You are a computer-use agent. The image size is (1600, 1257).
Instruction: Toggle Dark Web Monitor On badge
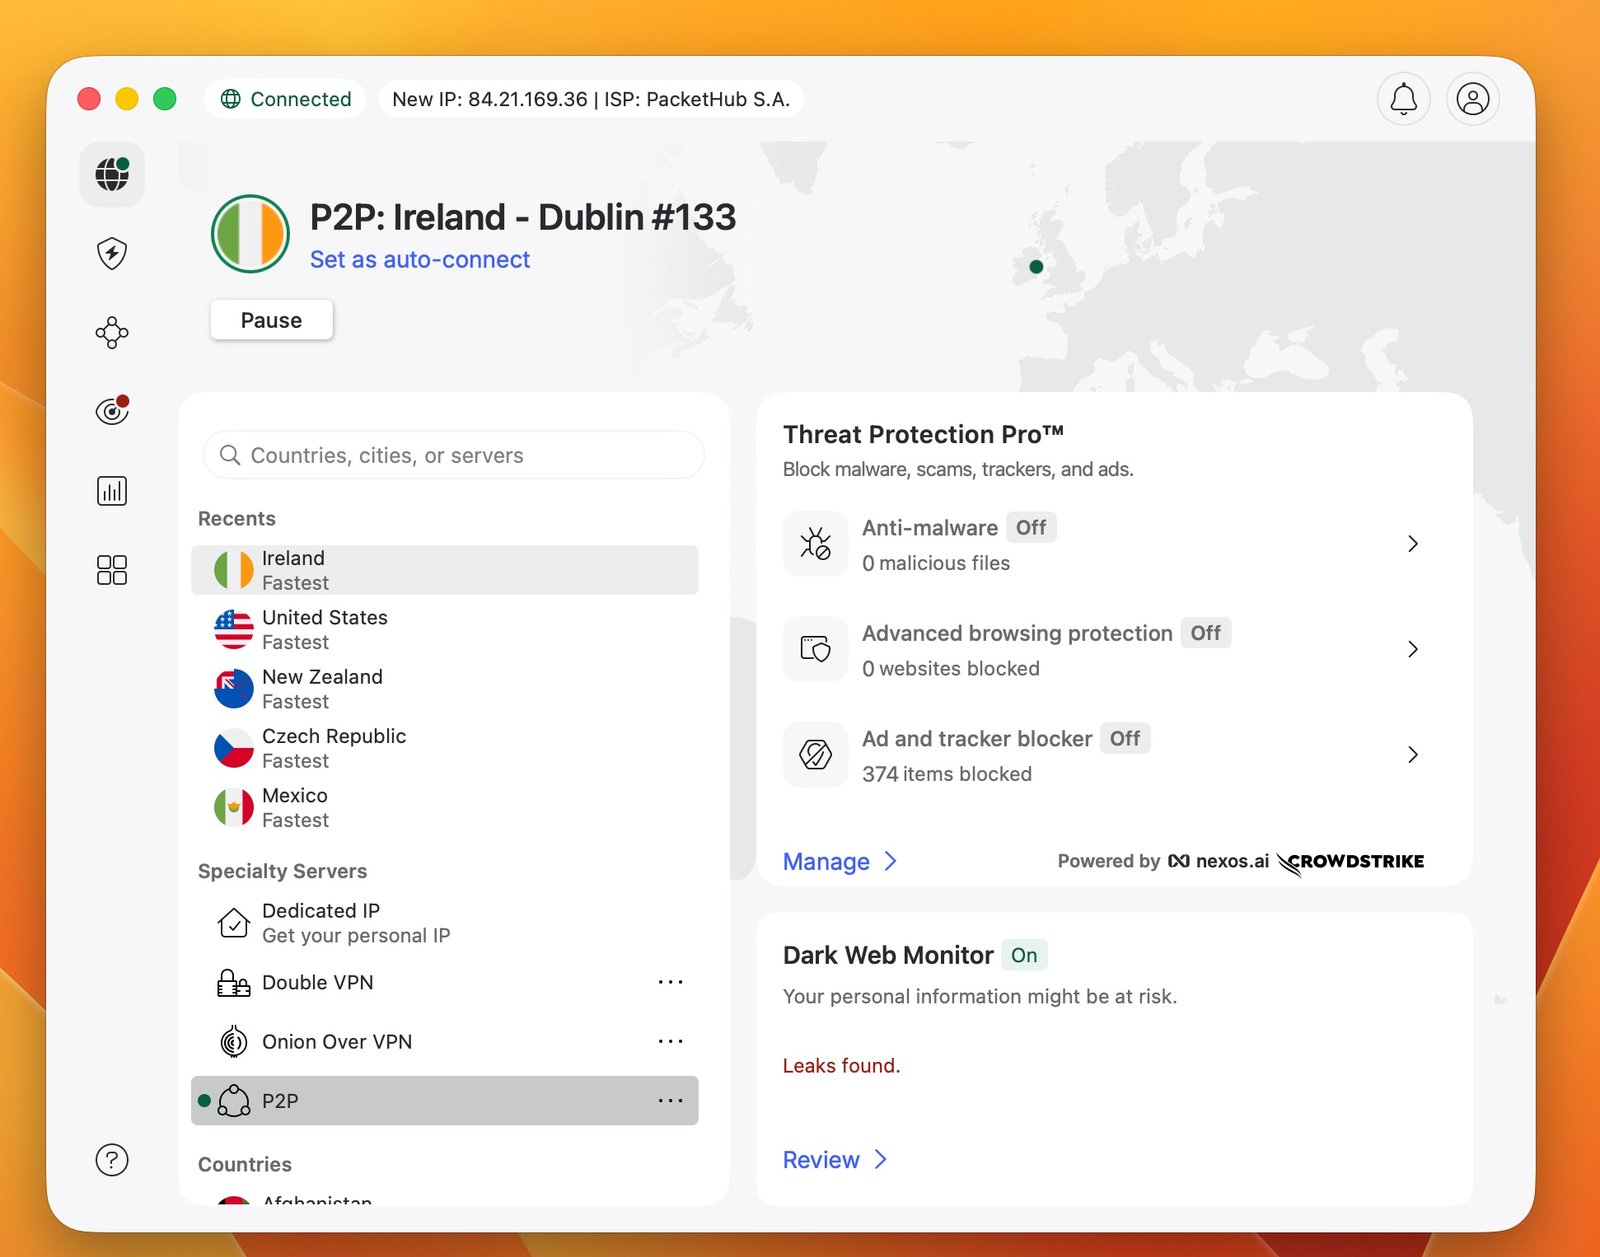point(1023,955)
